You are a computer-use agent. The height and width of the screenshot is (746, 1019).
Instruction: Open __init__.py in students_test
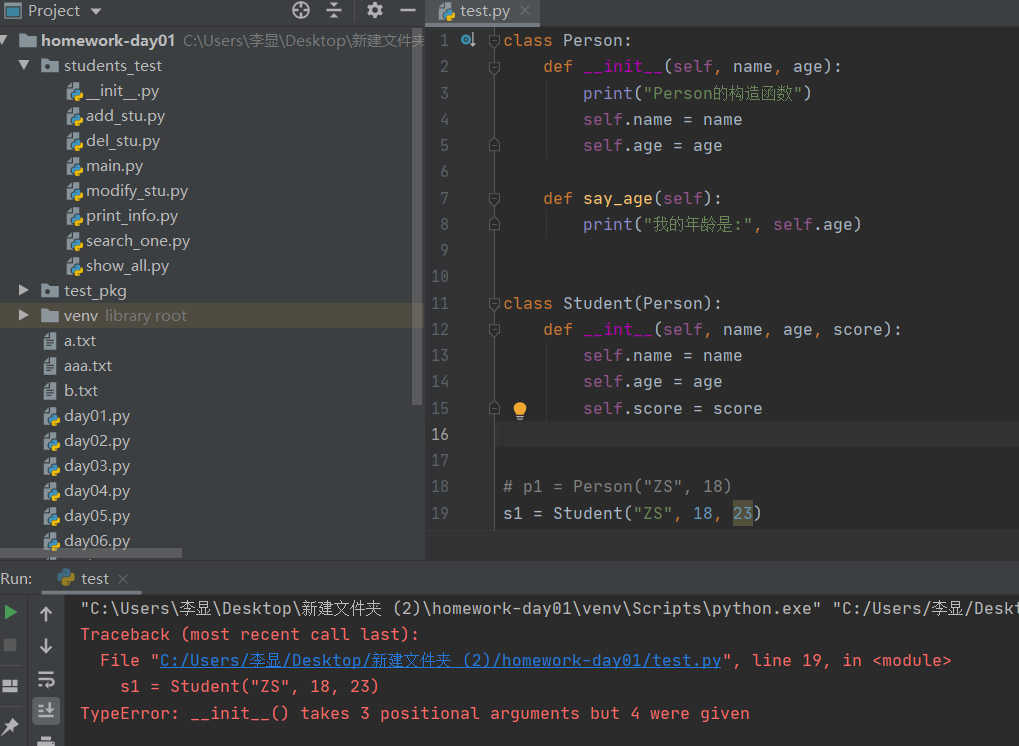[x=113, y=91]
